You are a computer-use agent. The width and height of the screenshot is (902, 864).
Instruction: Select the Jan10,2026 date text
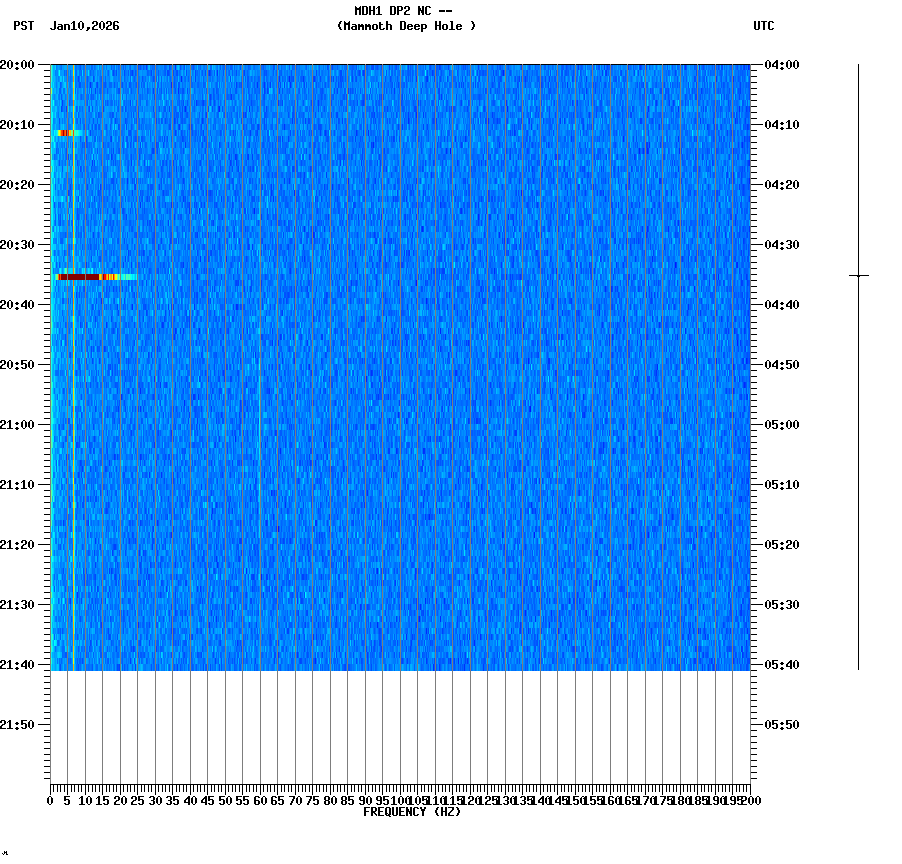[x=84, y=27]
